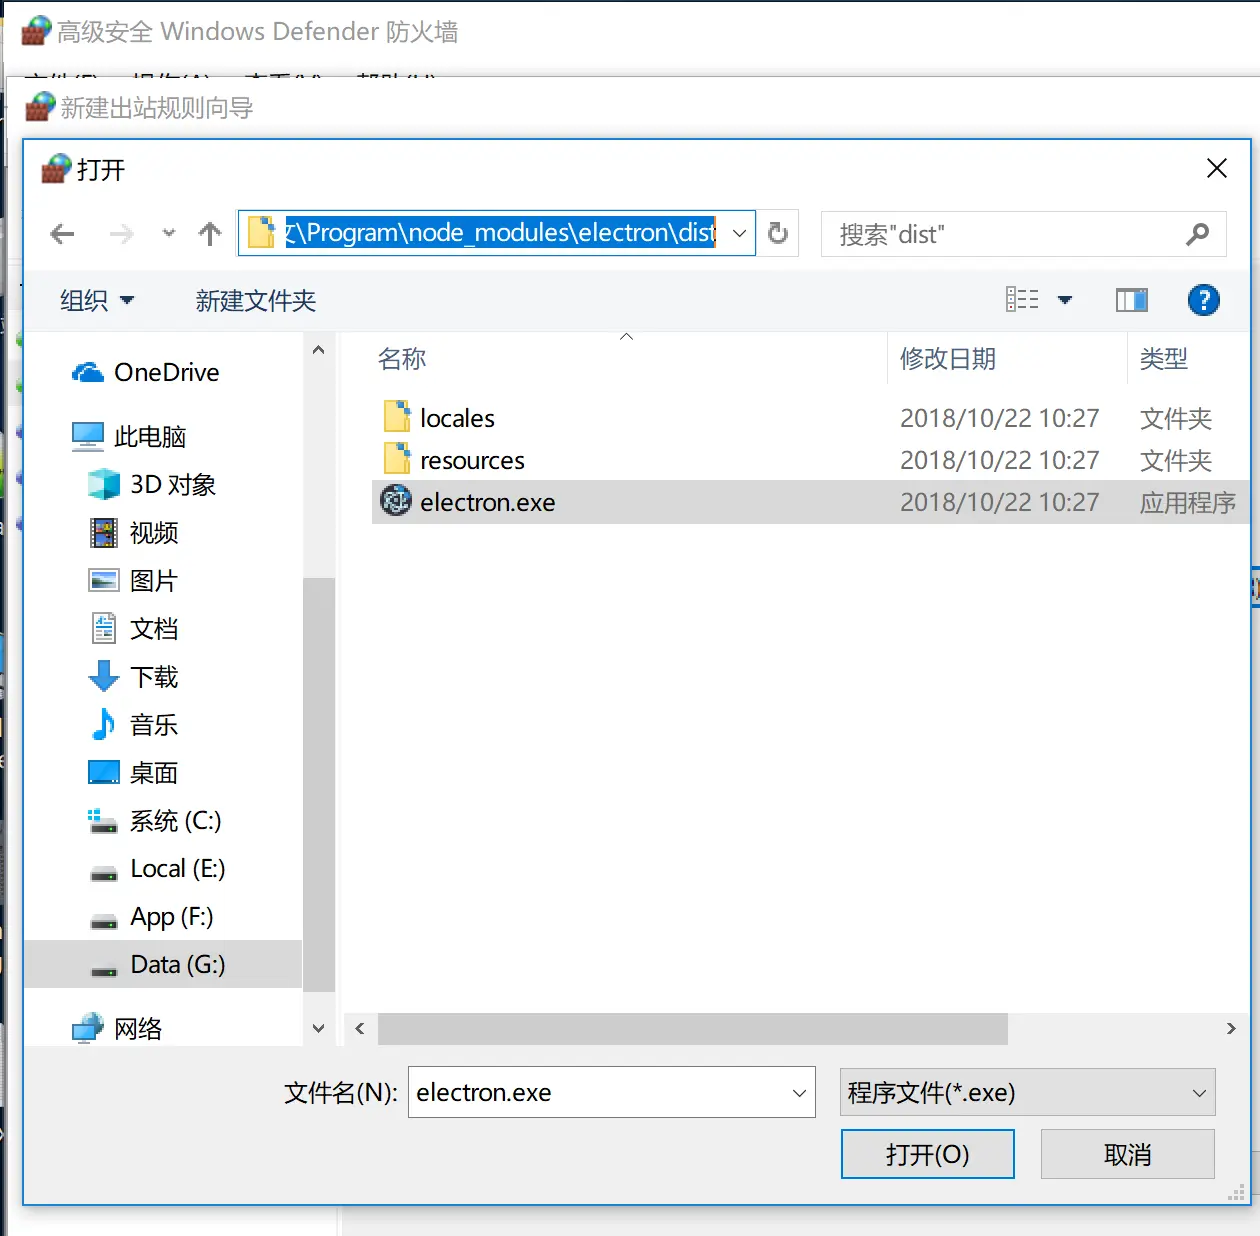This screenshot has height=1236, width=1260.
Task: Toggle the preview pane icon
Action: (1131, 300)
